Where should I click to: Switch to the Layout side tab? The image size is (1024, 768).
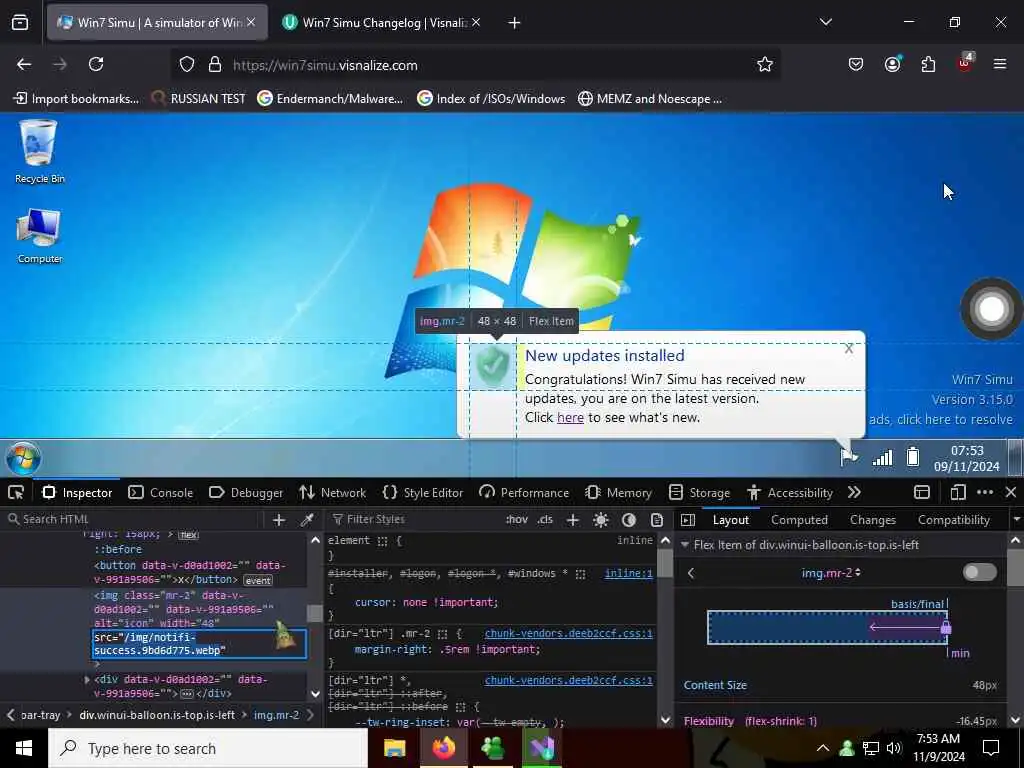pyautogui.click(x=731, y=519)
